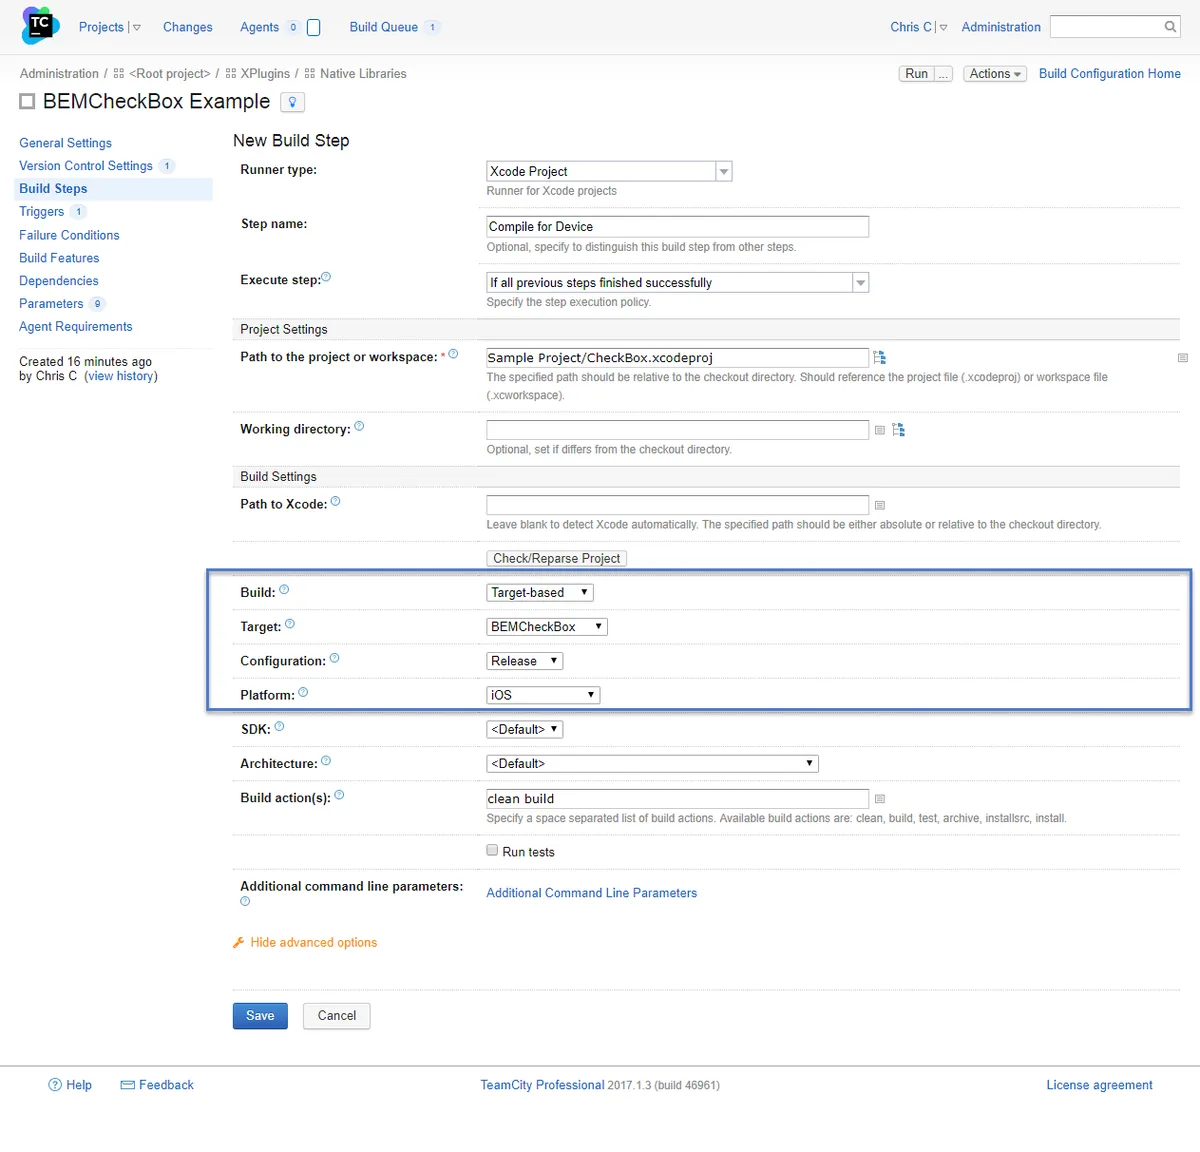
Task: Edit the Step name field
Action: (x=677, y=227)
